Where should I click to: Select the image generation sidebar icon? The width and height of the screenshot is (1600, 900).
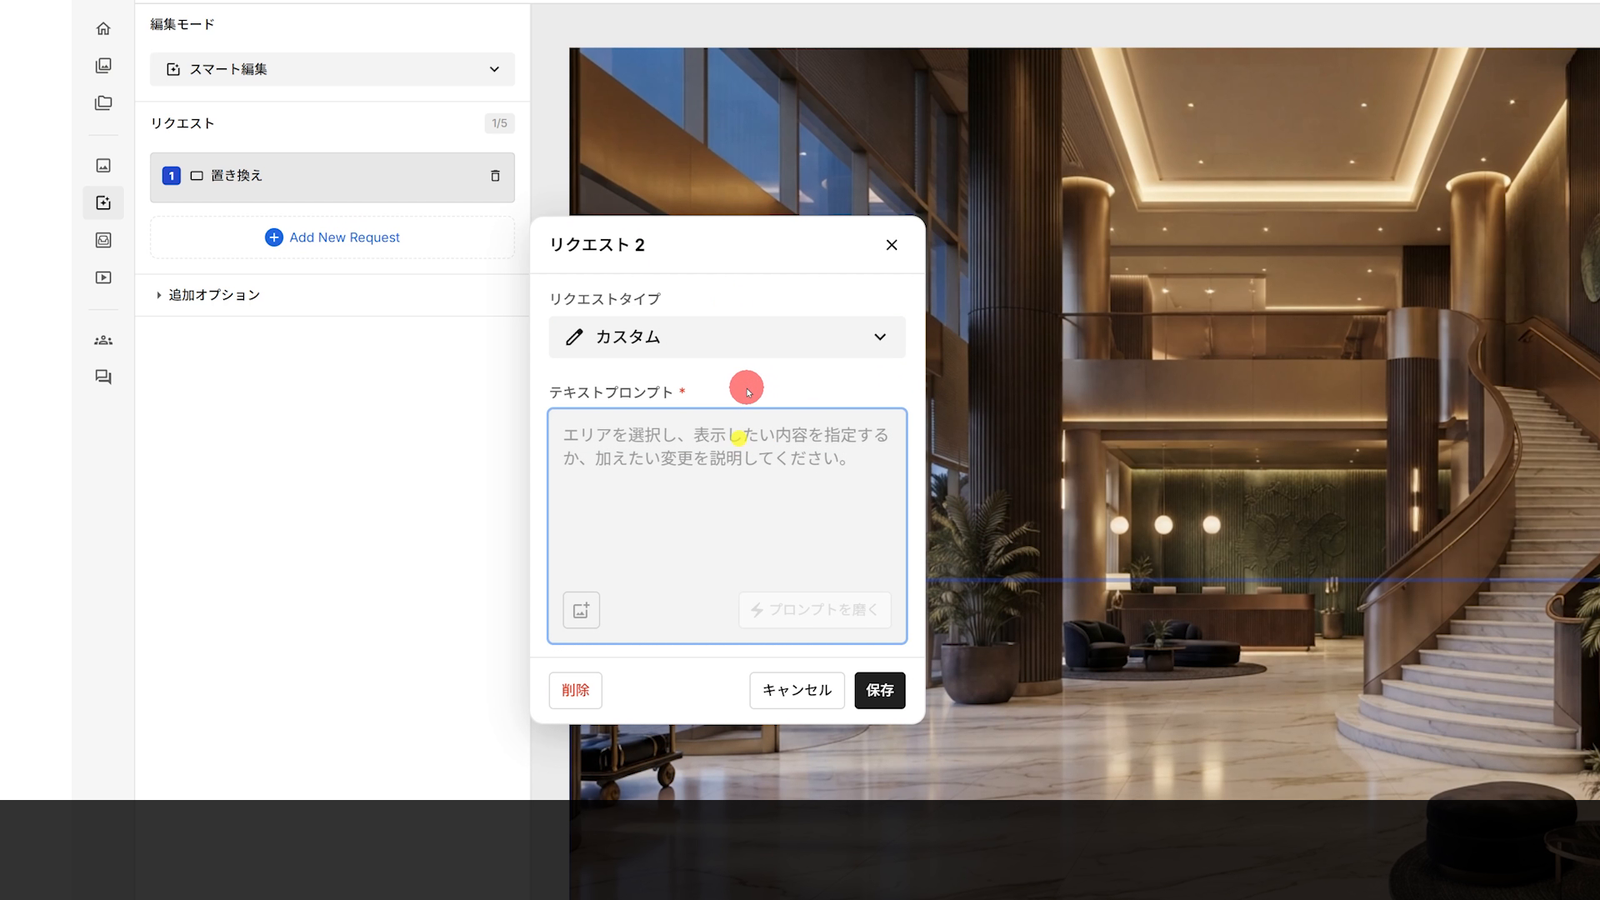click(x=103, y=165)
